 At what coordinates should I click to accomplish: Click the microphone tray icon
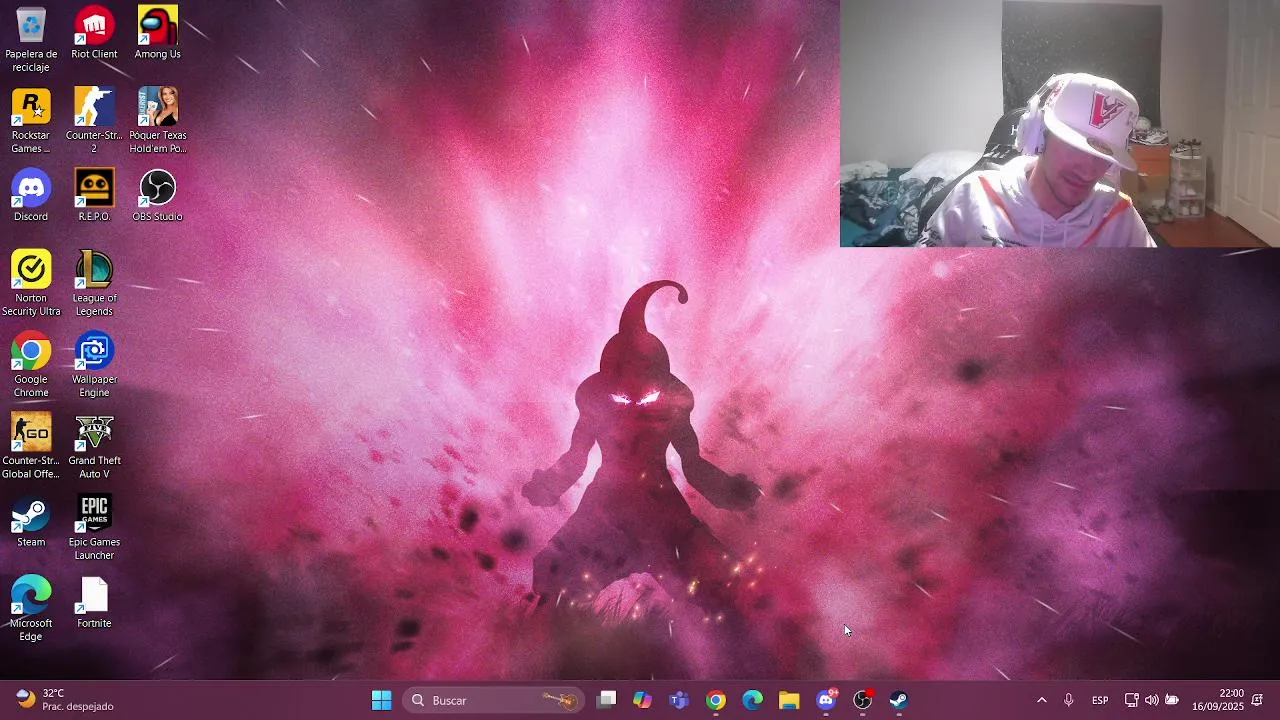[1068, 700]
